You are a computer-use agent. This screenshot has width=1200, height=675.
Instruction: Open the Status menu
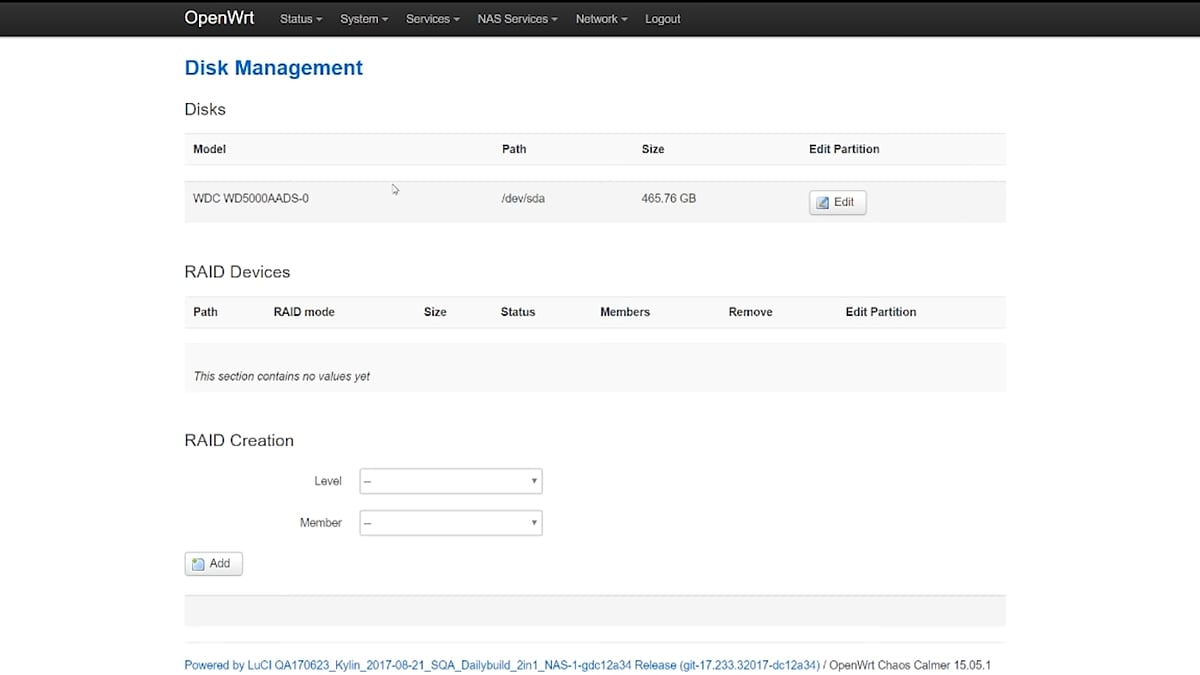pos(300,19)
